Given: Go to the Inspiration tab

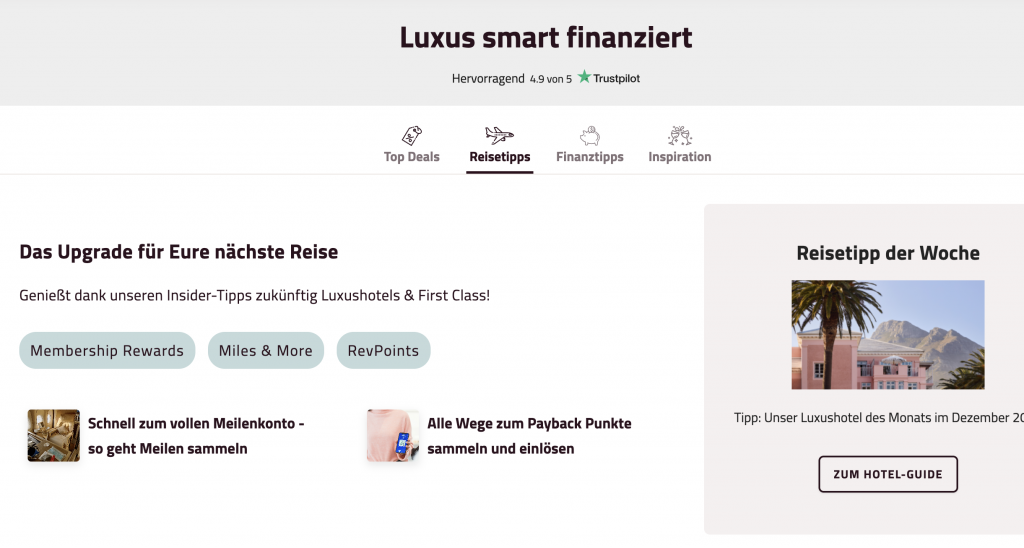Looking at the screenshot, I should [680, 157].
